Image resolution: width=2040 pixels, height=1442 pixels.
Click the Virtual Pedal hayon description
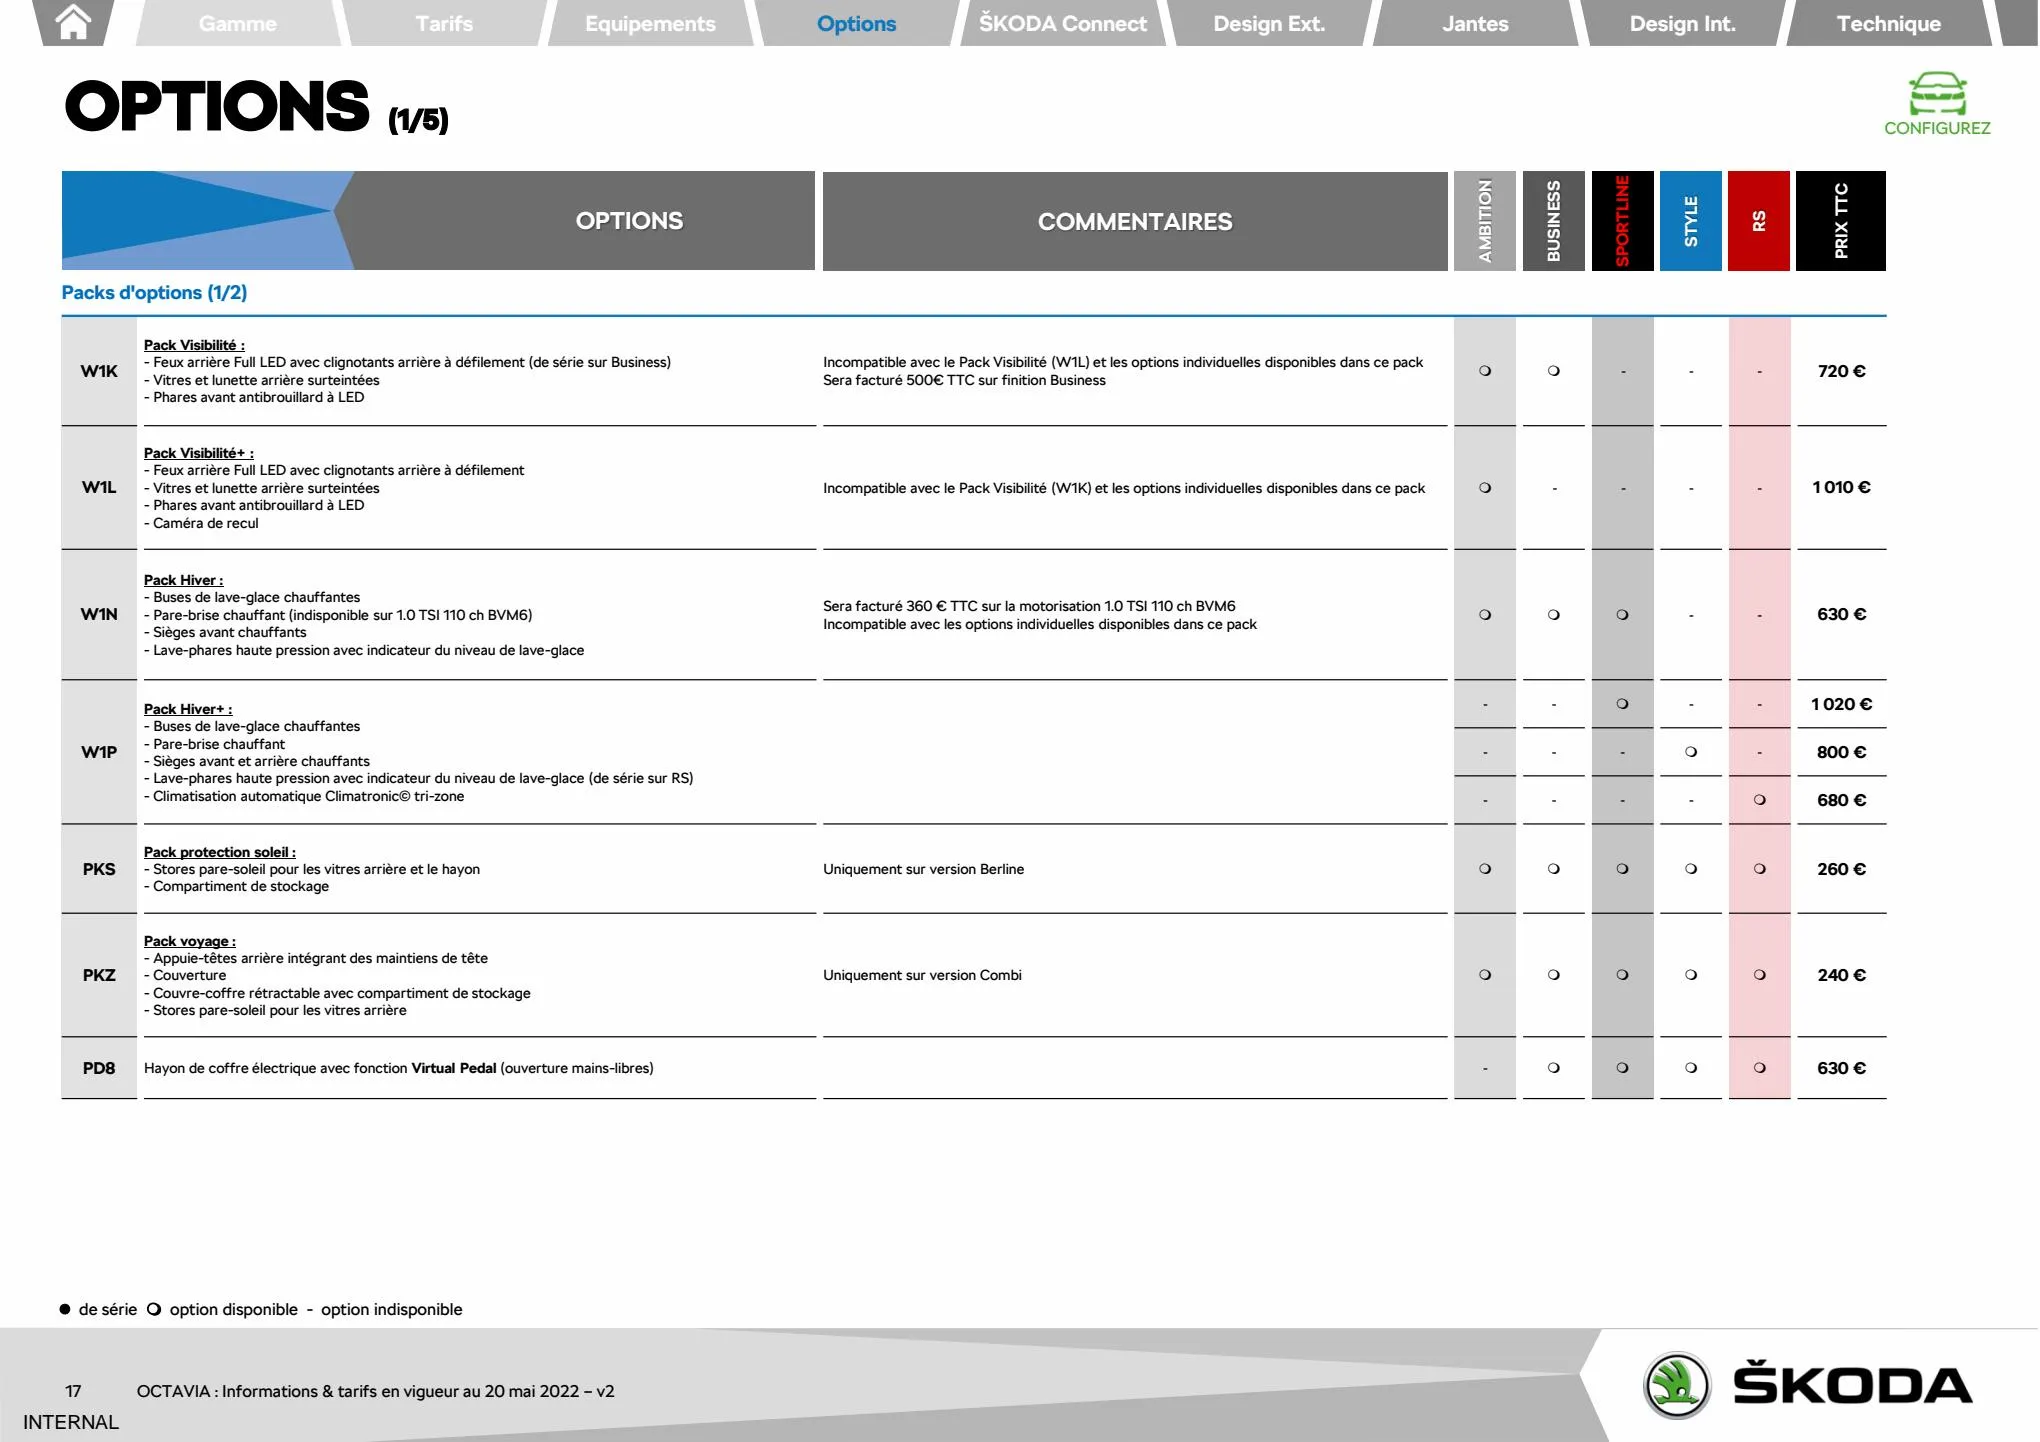click(x=398, y=1068)
